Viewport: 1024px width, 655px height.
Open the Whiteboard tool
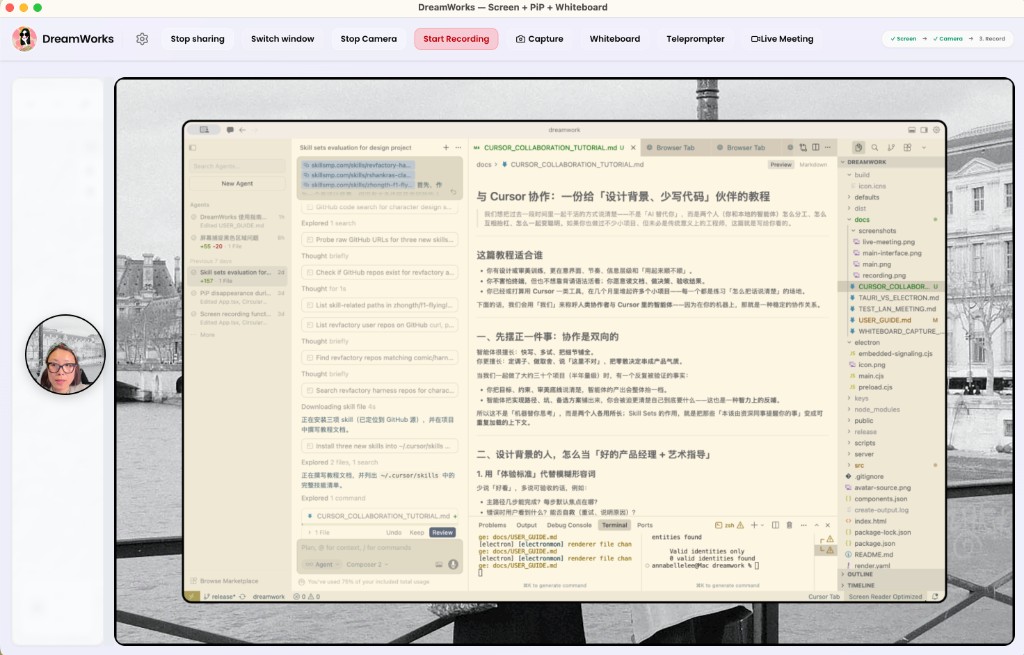coord(615,39)
